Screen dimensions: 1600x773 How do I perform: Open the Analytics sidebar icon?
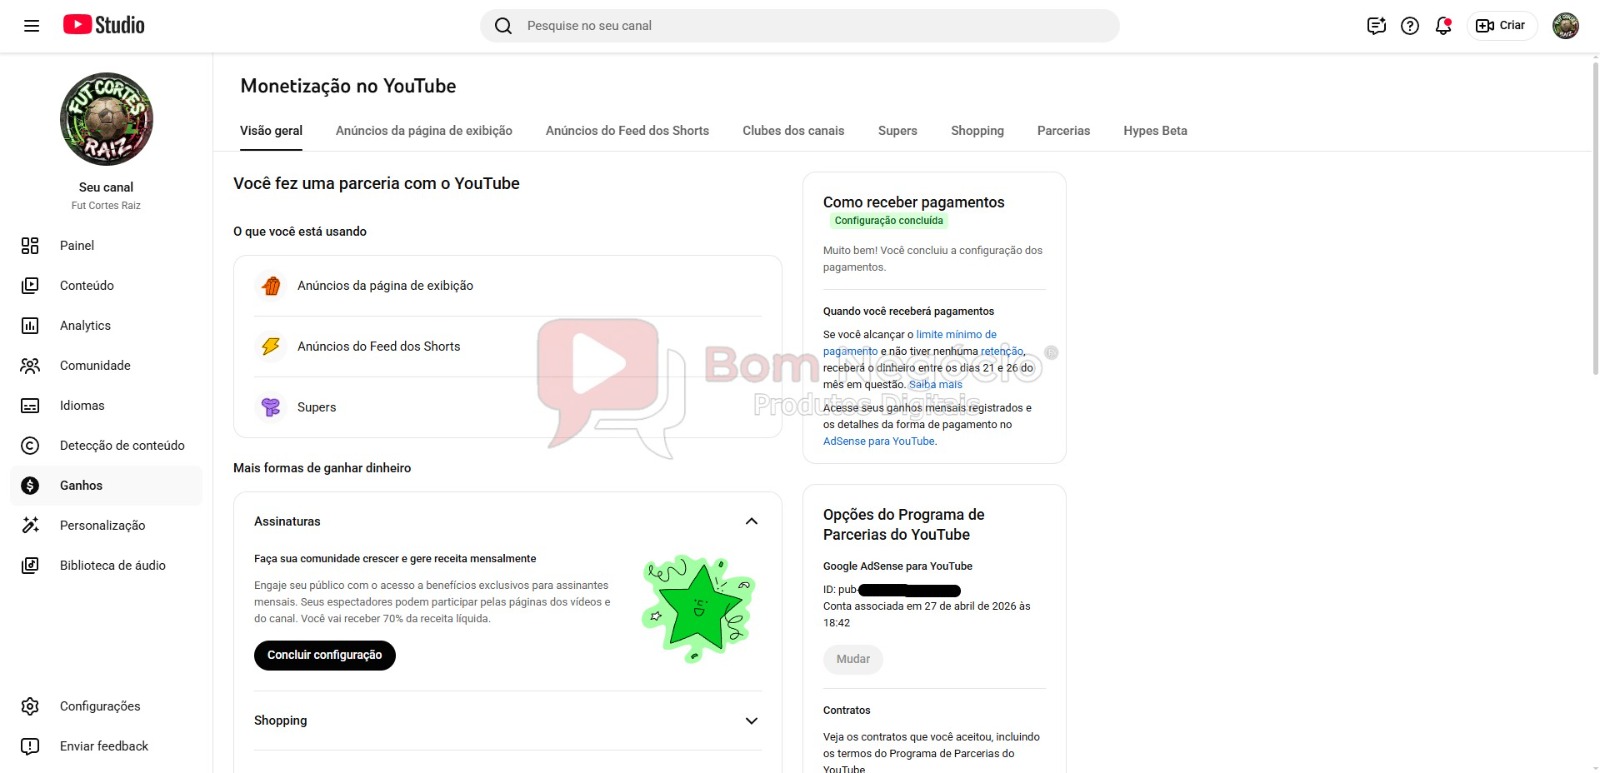pyautogui.click(x=30, y=325)
